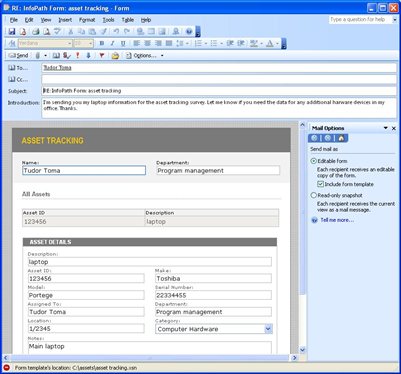The image size is (401, 374).
Task: Click the Serial Number field containing 22334455
Action: tap(213, 295)
